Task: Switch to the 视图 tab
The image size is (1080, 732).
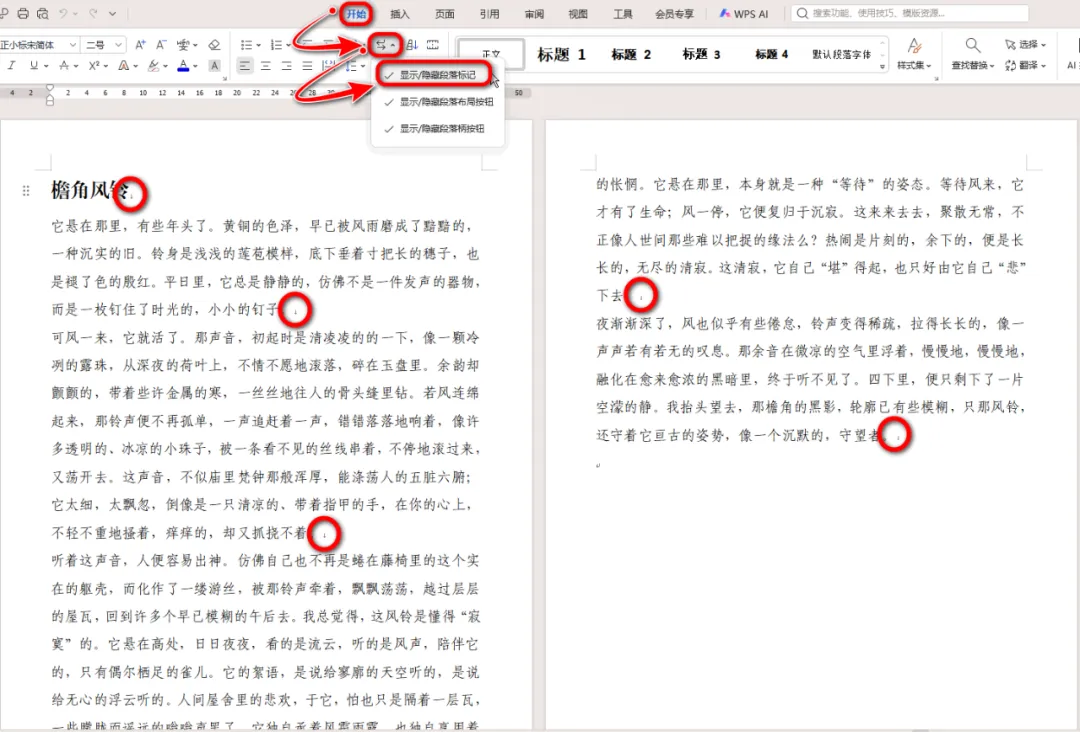Action: point(578,14)
